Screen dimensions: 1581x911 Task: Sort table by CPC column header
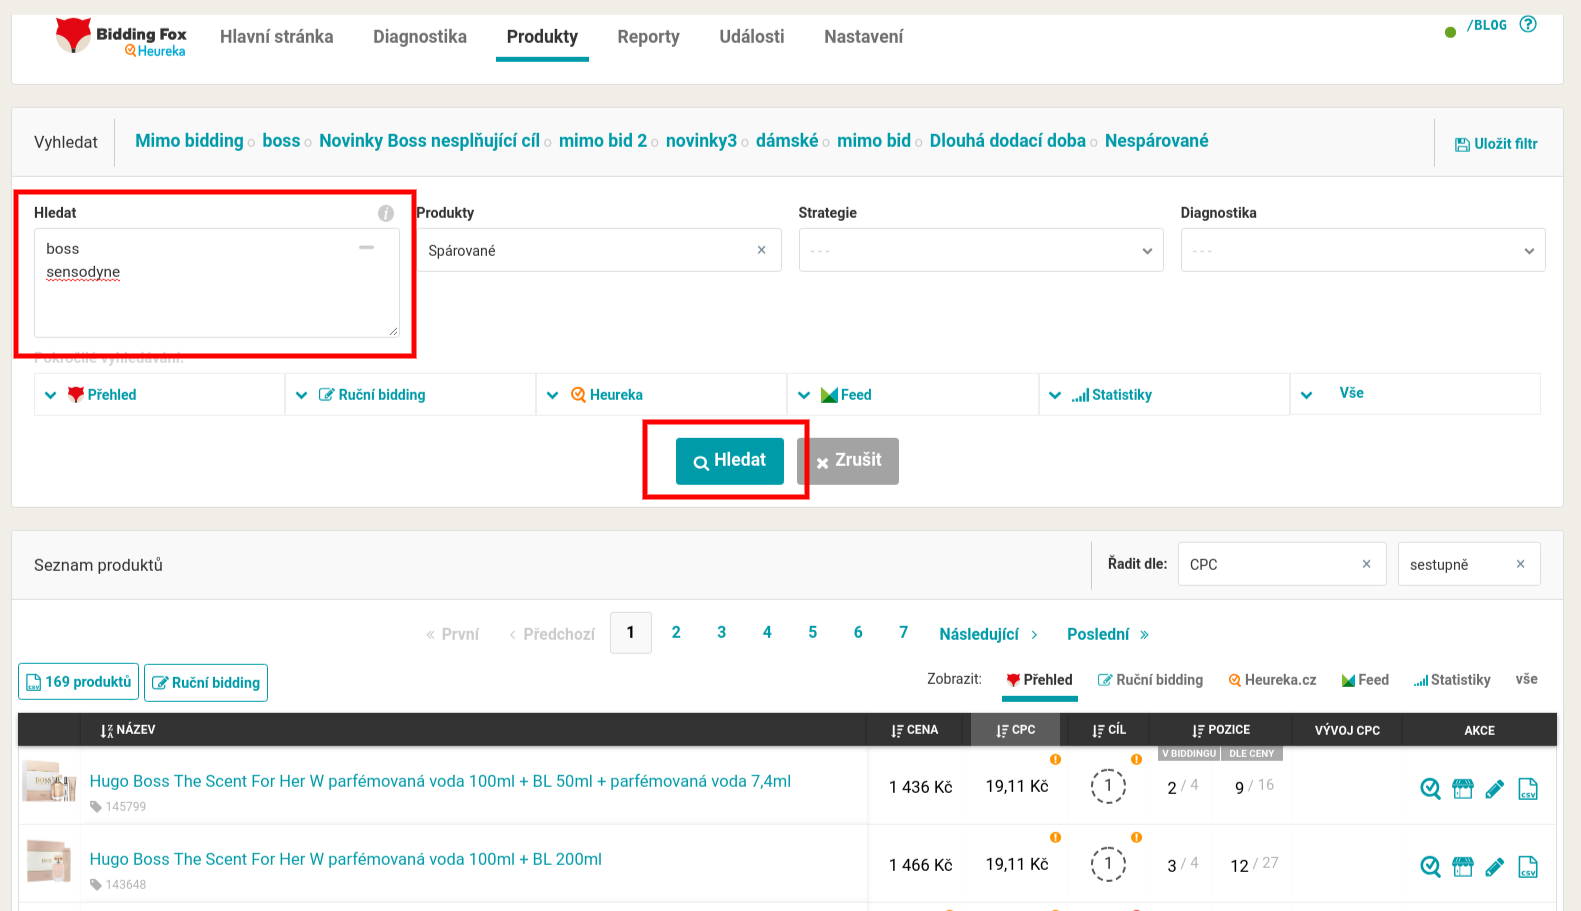pos(1016,730)
